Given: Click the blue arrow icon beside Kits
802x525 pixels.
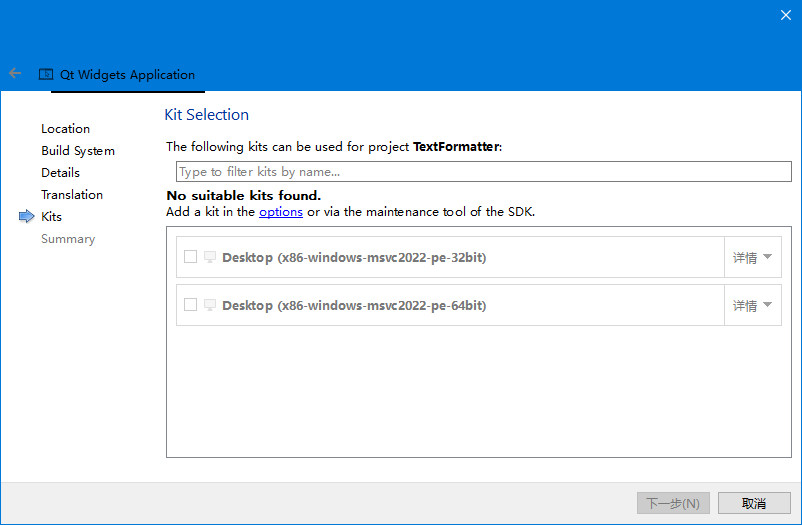Looking at the screenshot, I should tap(27, 216).
